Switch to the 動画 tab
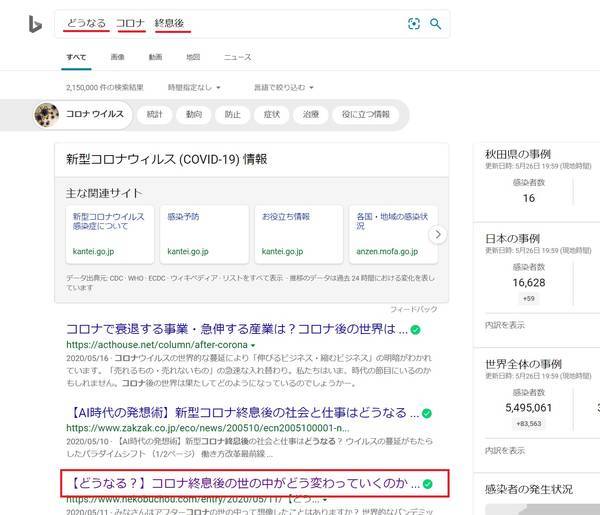This screenshot has width=600, height=515. [155, 57]
